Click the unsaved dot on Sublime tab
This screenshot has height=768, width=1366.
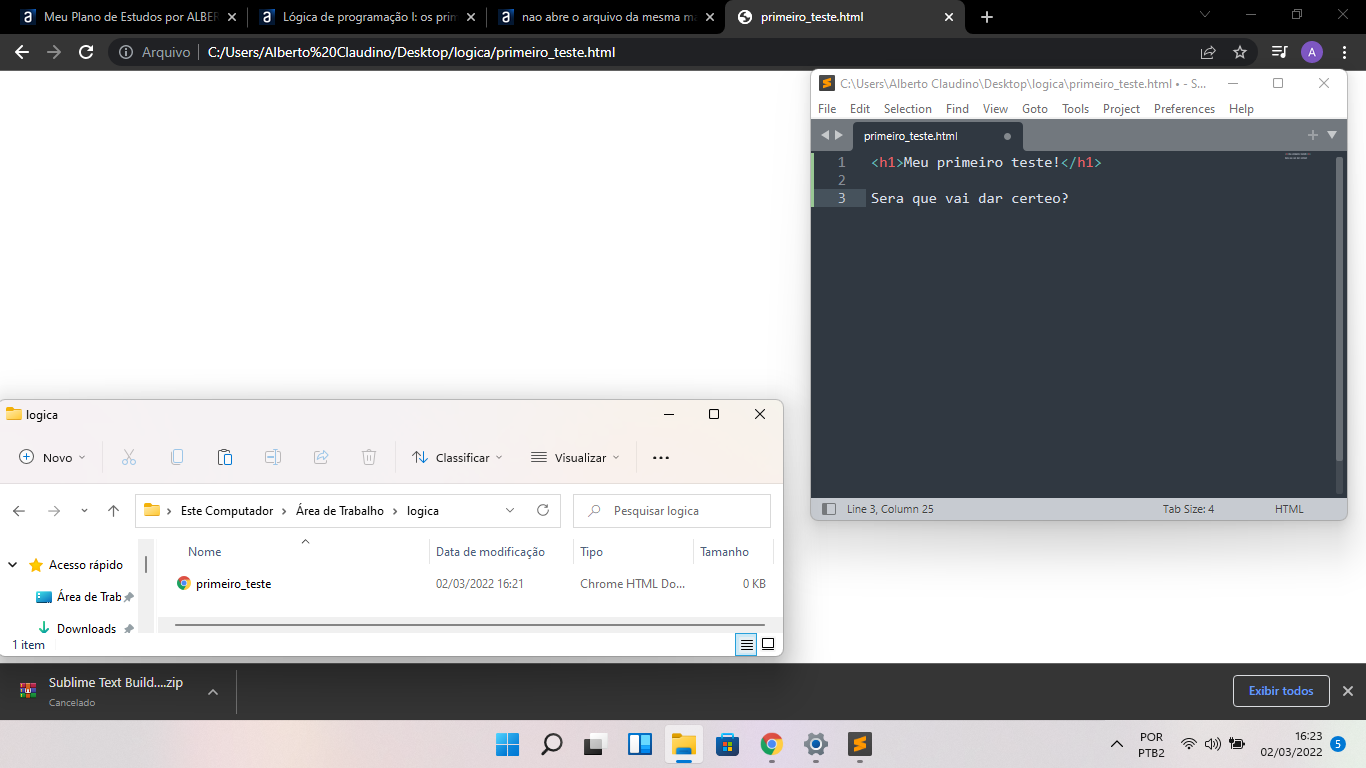pyautogui.click(x=1007, y=136)
